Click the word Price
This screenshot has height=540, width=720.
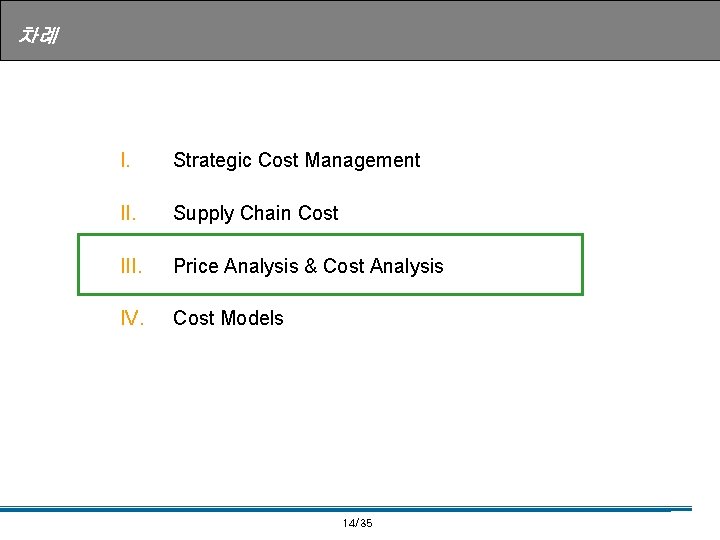pyautogui.click(x=196, y=266)
